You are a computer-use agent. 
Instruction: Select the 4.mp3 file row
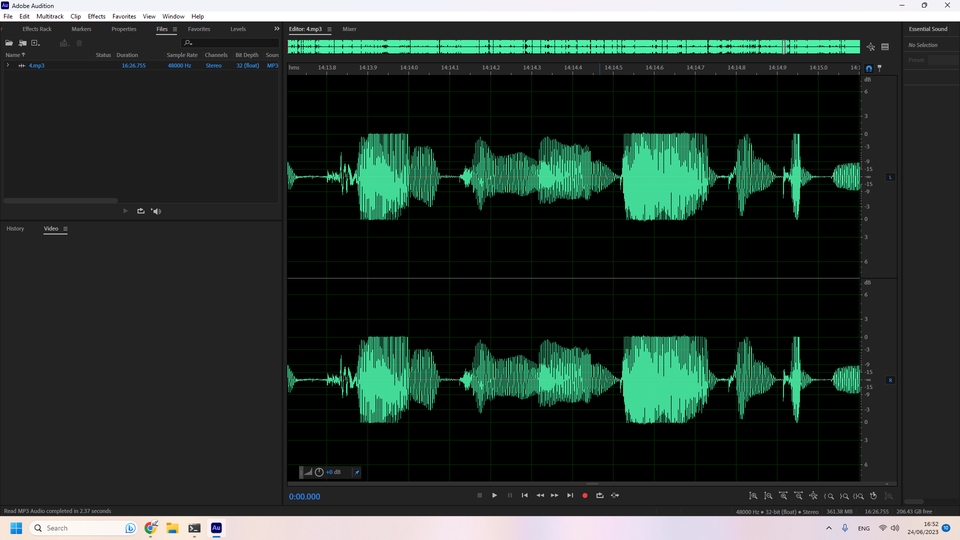141,65
